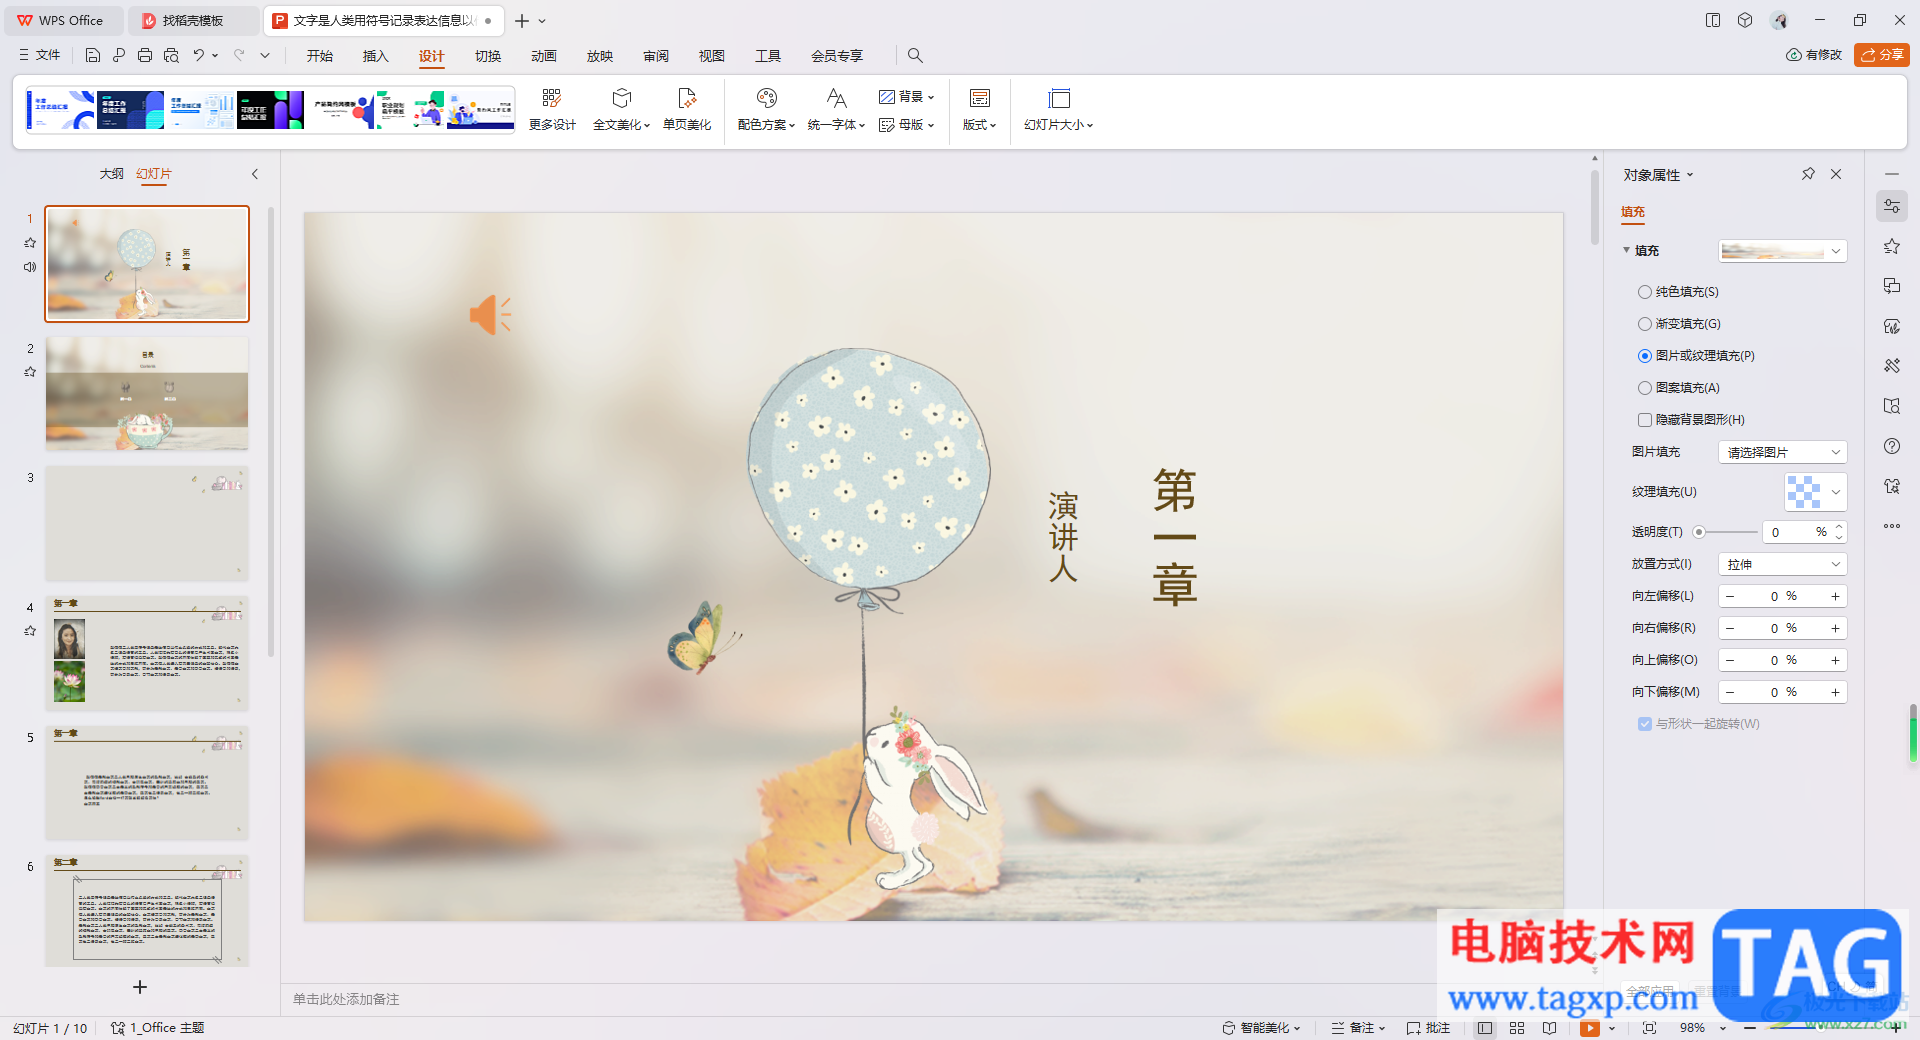Click 备注 notes button in status bar
The image size is (1920, 1040).
tap(1358, 1028)
